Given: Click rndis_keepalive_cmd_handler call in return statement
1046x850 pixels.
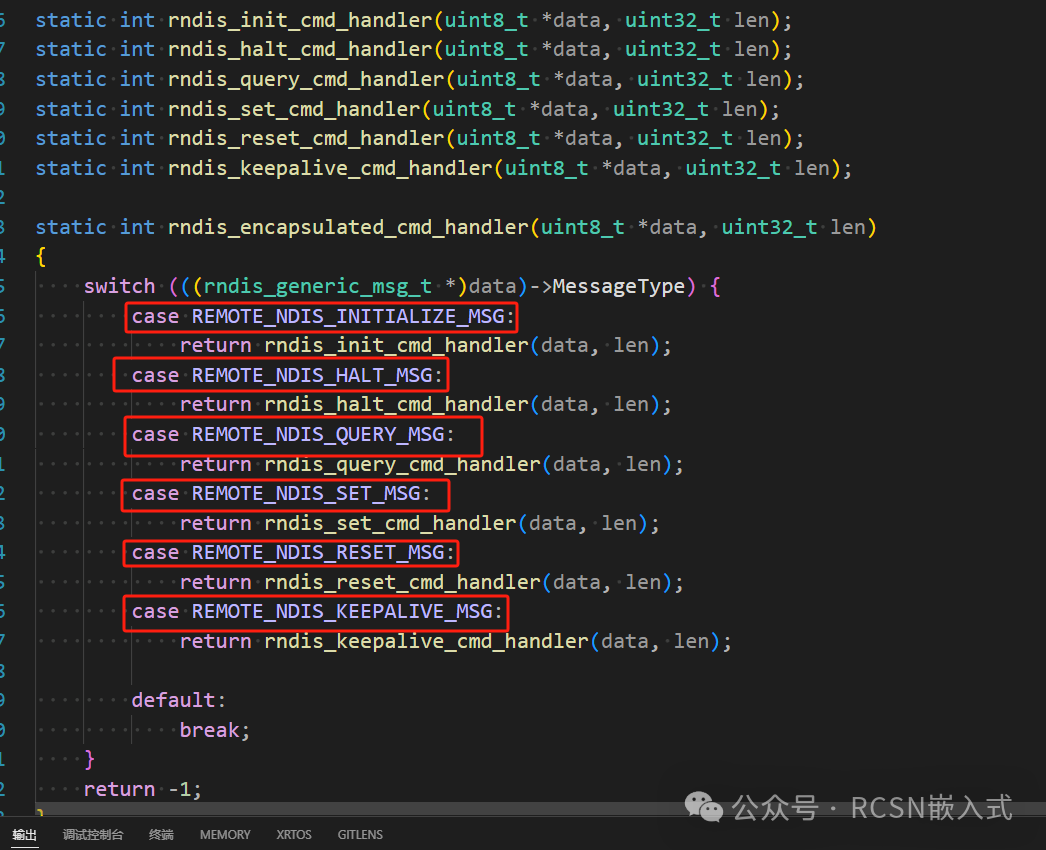Looking at the screenshot, I should pyautogui.click(x=426, y=641).
